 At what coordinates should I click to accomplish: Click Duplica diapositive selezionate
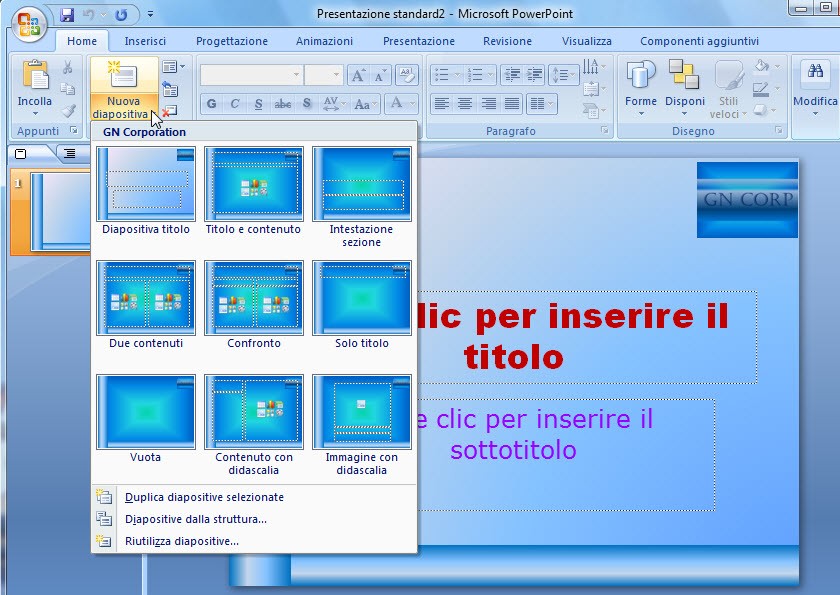tap(204, 497)
